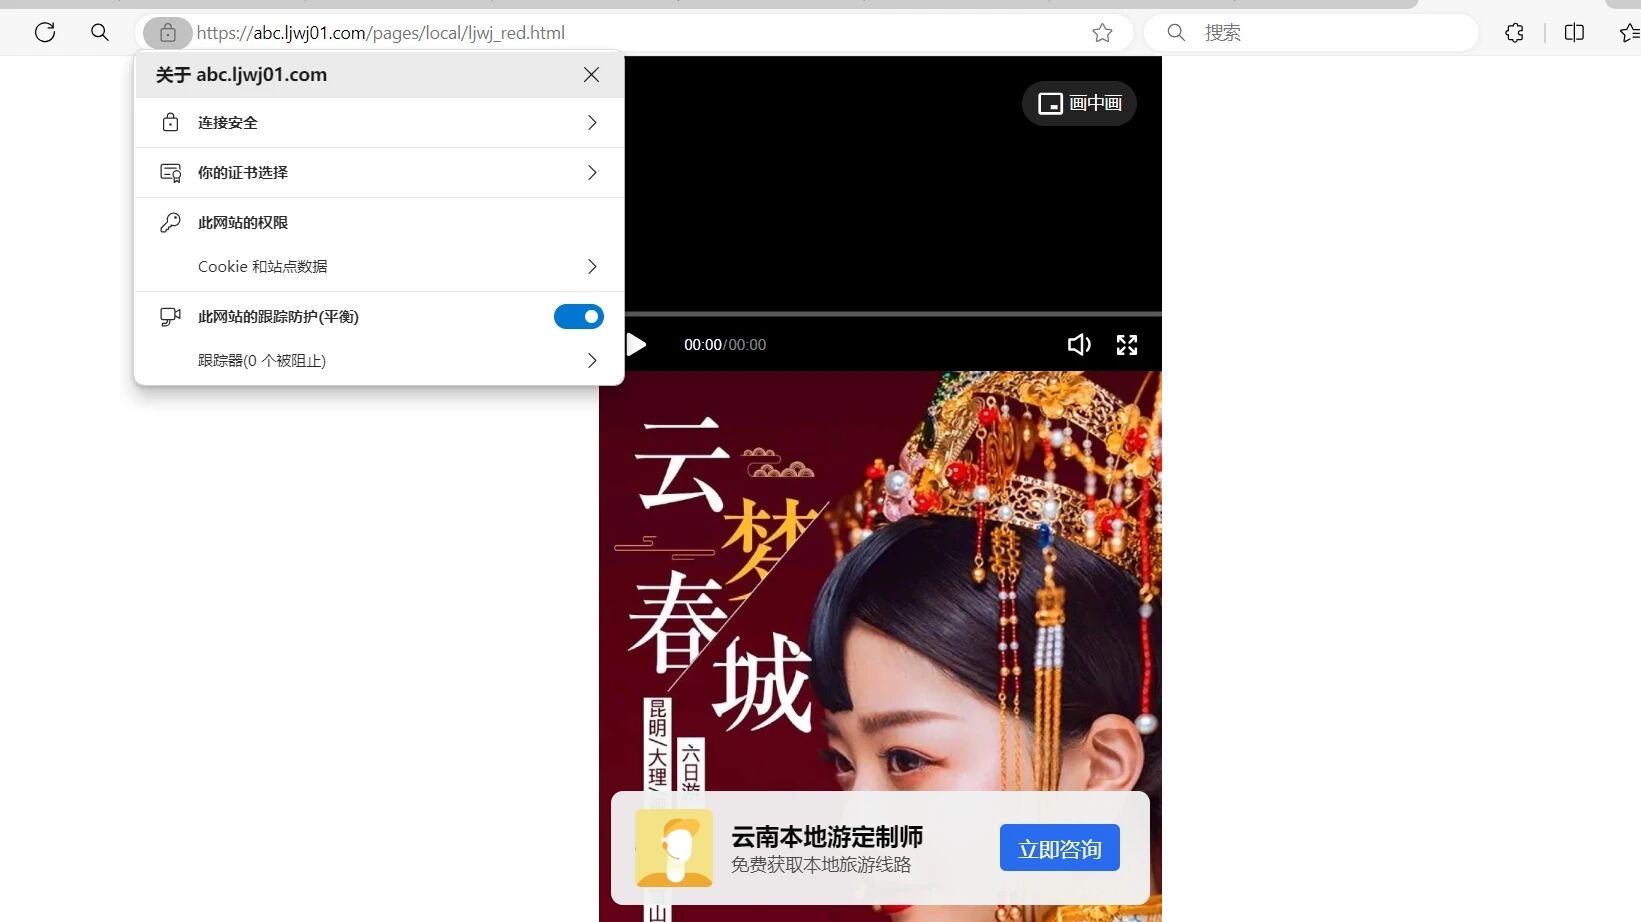Screen dimensions: 1641x922
Task: Click the search box magnifier icon
Action: (1176, 33)
